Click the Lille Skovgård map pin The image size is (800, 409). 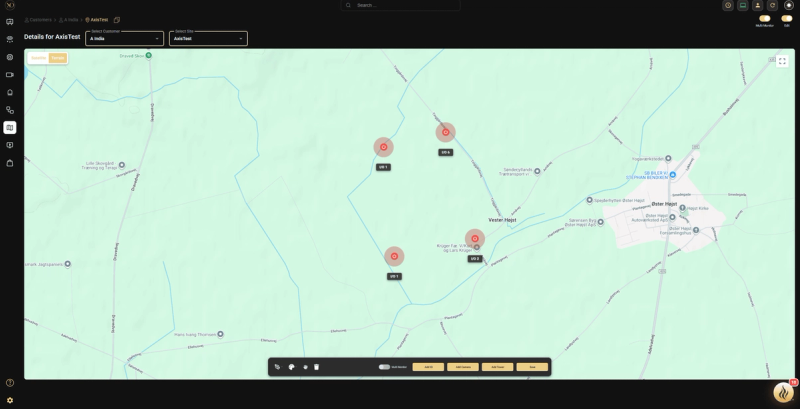[x=121, y=165]
